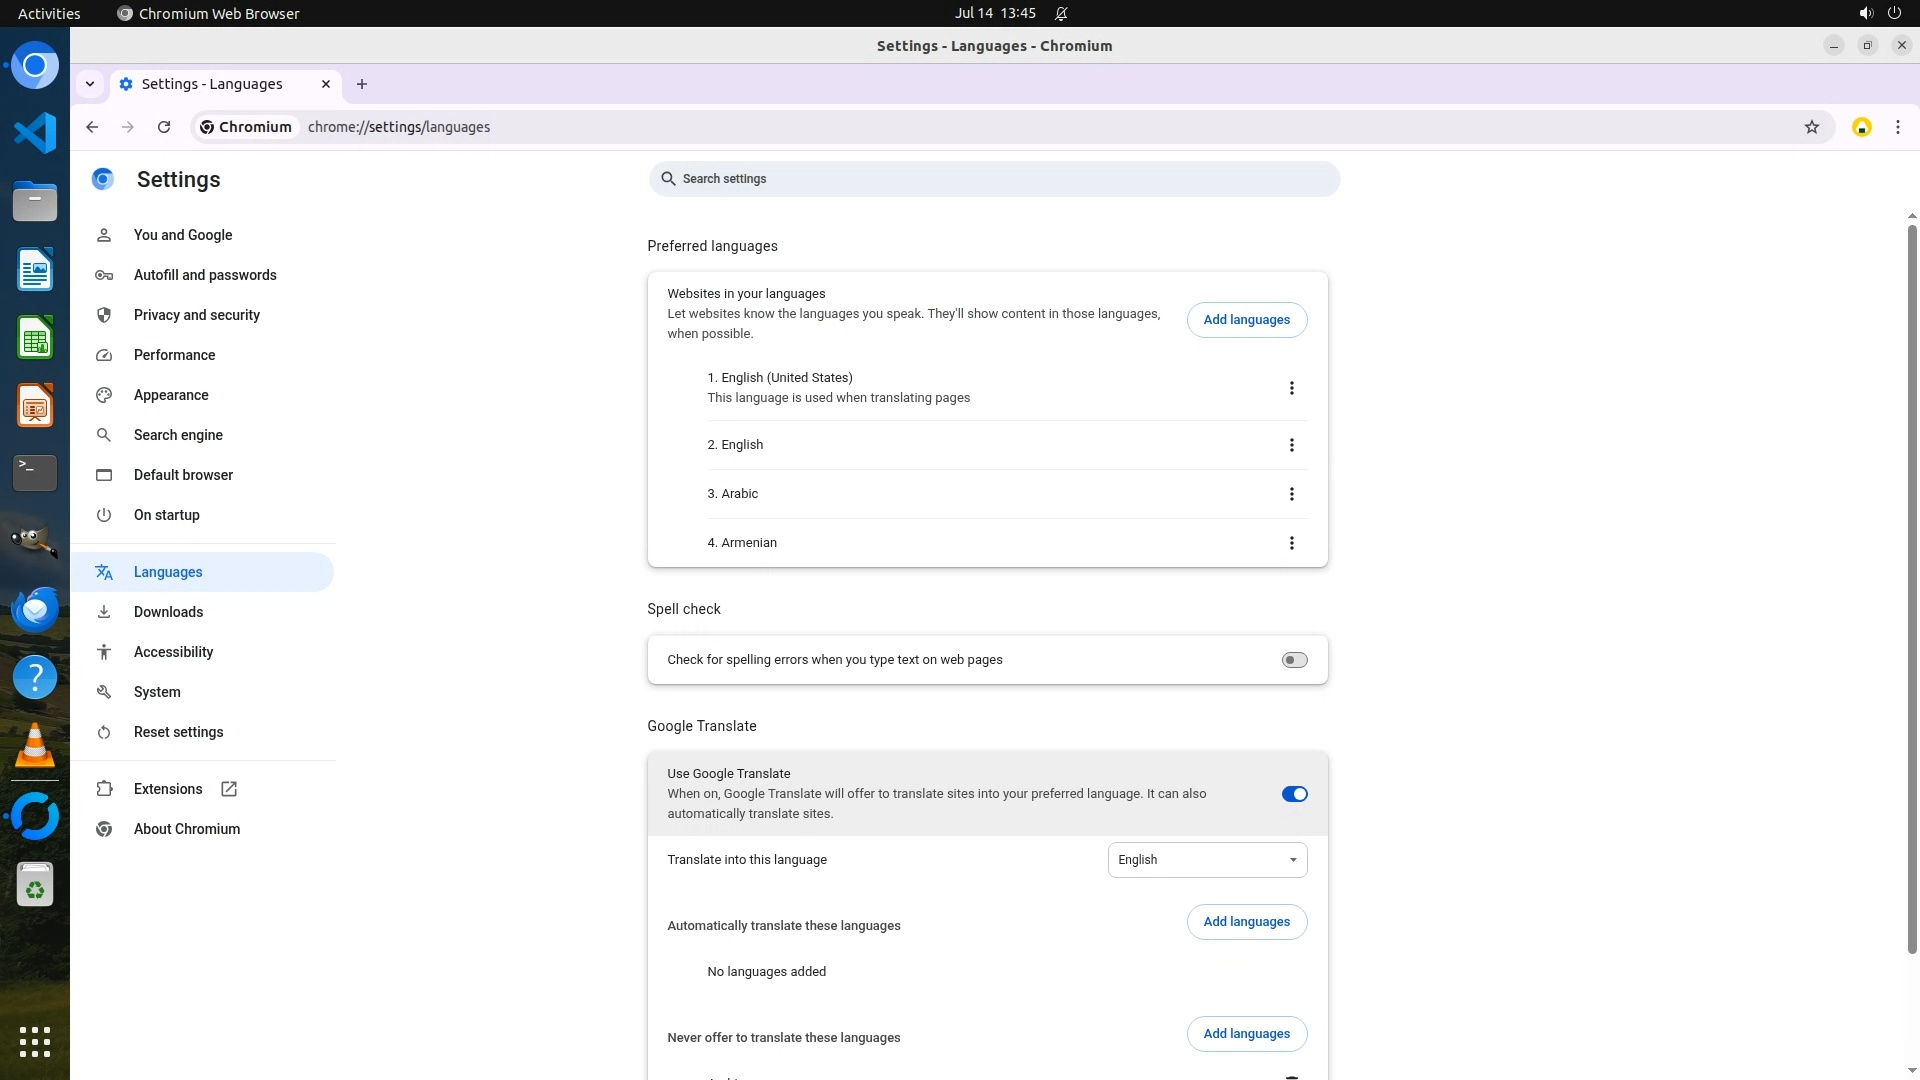Image resolution: width=1920 pixels, height=1080 pixels.
Task: Go to the Appearance settings section
Action: 171,395
